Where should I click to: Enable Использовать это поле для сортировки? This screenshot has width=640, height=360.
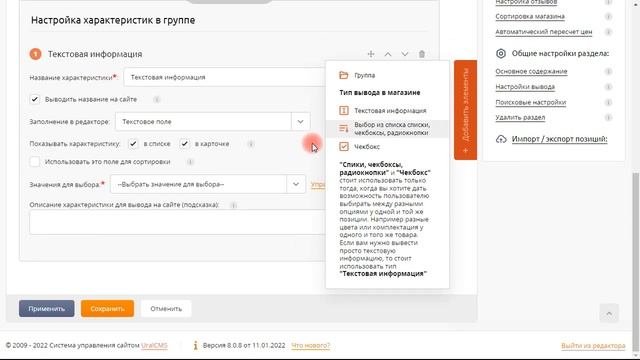point(35,162)
